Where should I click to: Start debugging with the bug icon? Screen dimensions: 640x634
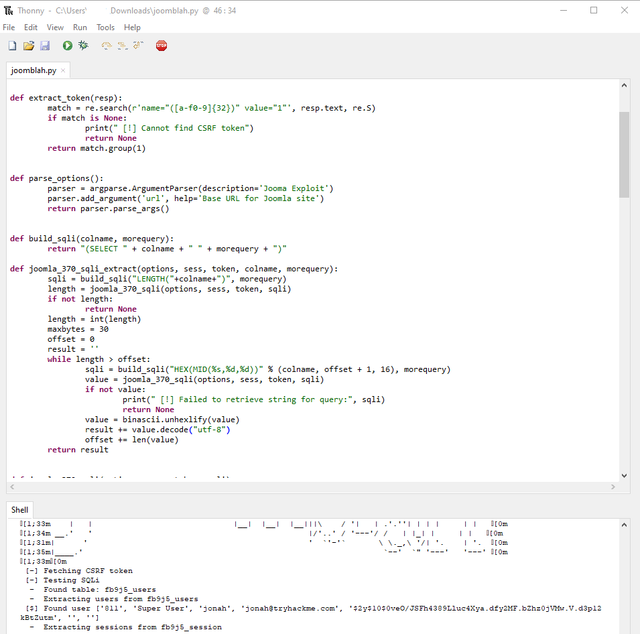83,45
